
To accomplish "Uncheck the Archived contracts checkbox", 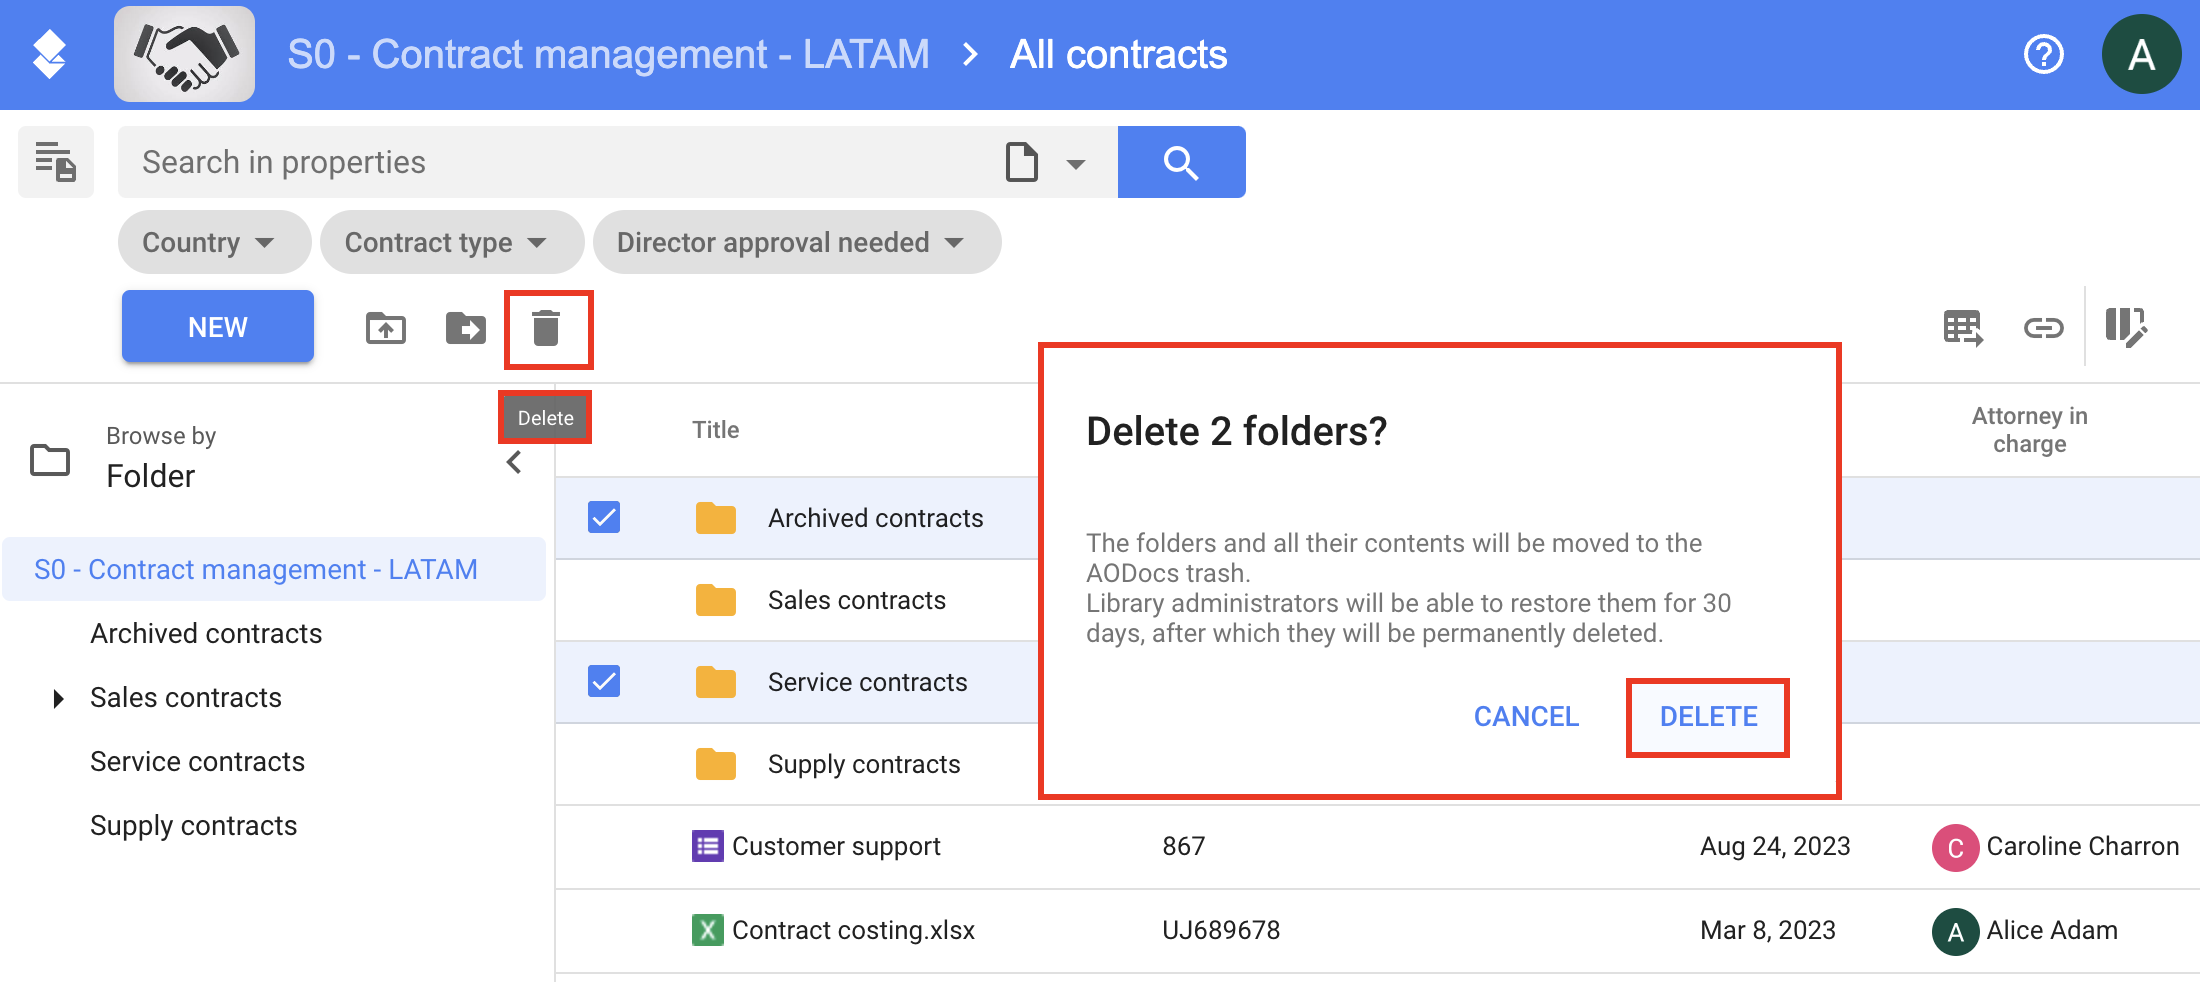I will point(604,517).
